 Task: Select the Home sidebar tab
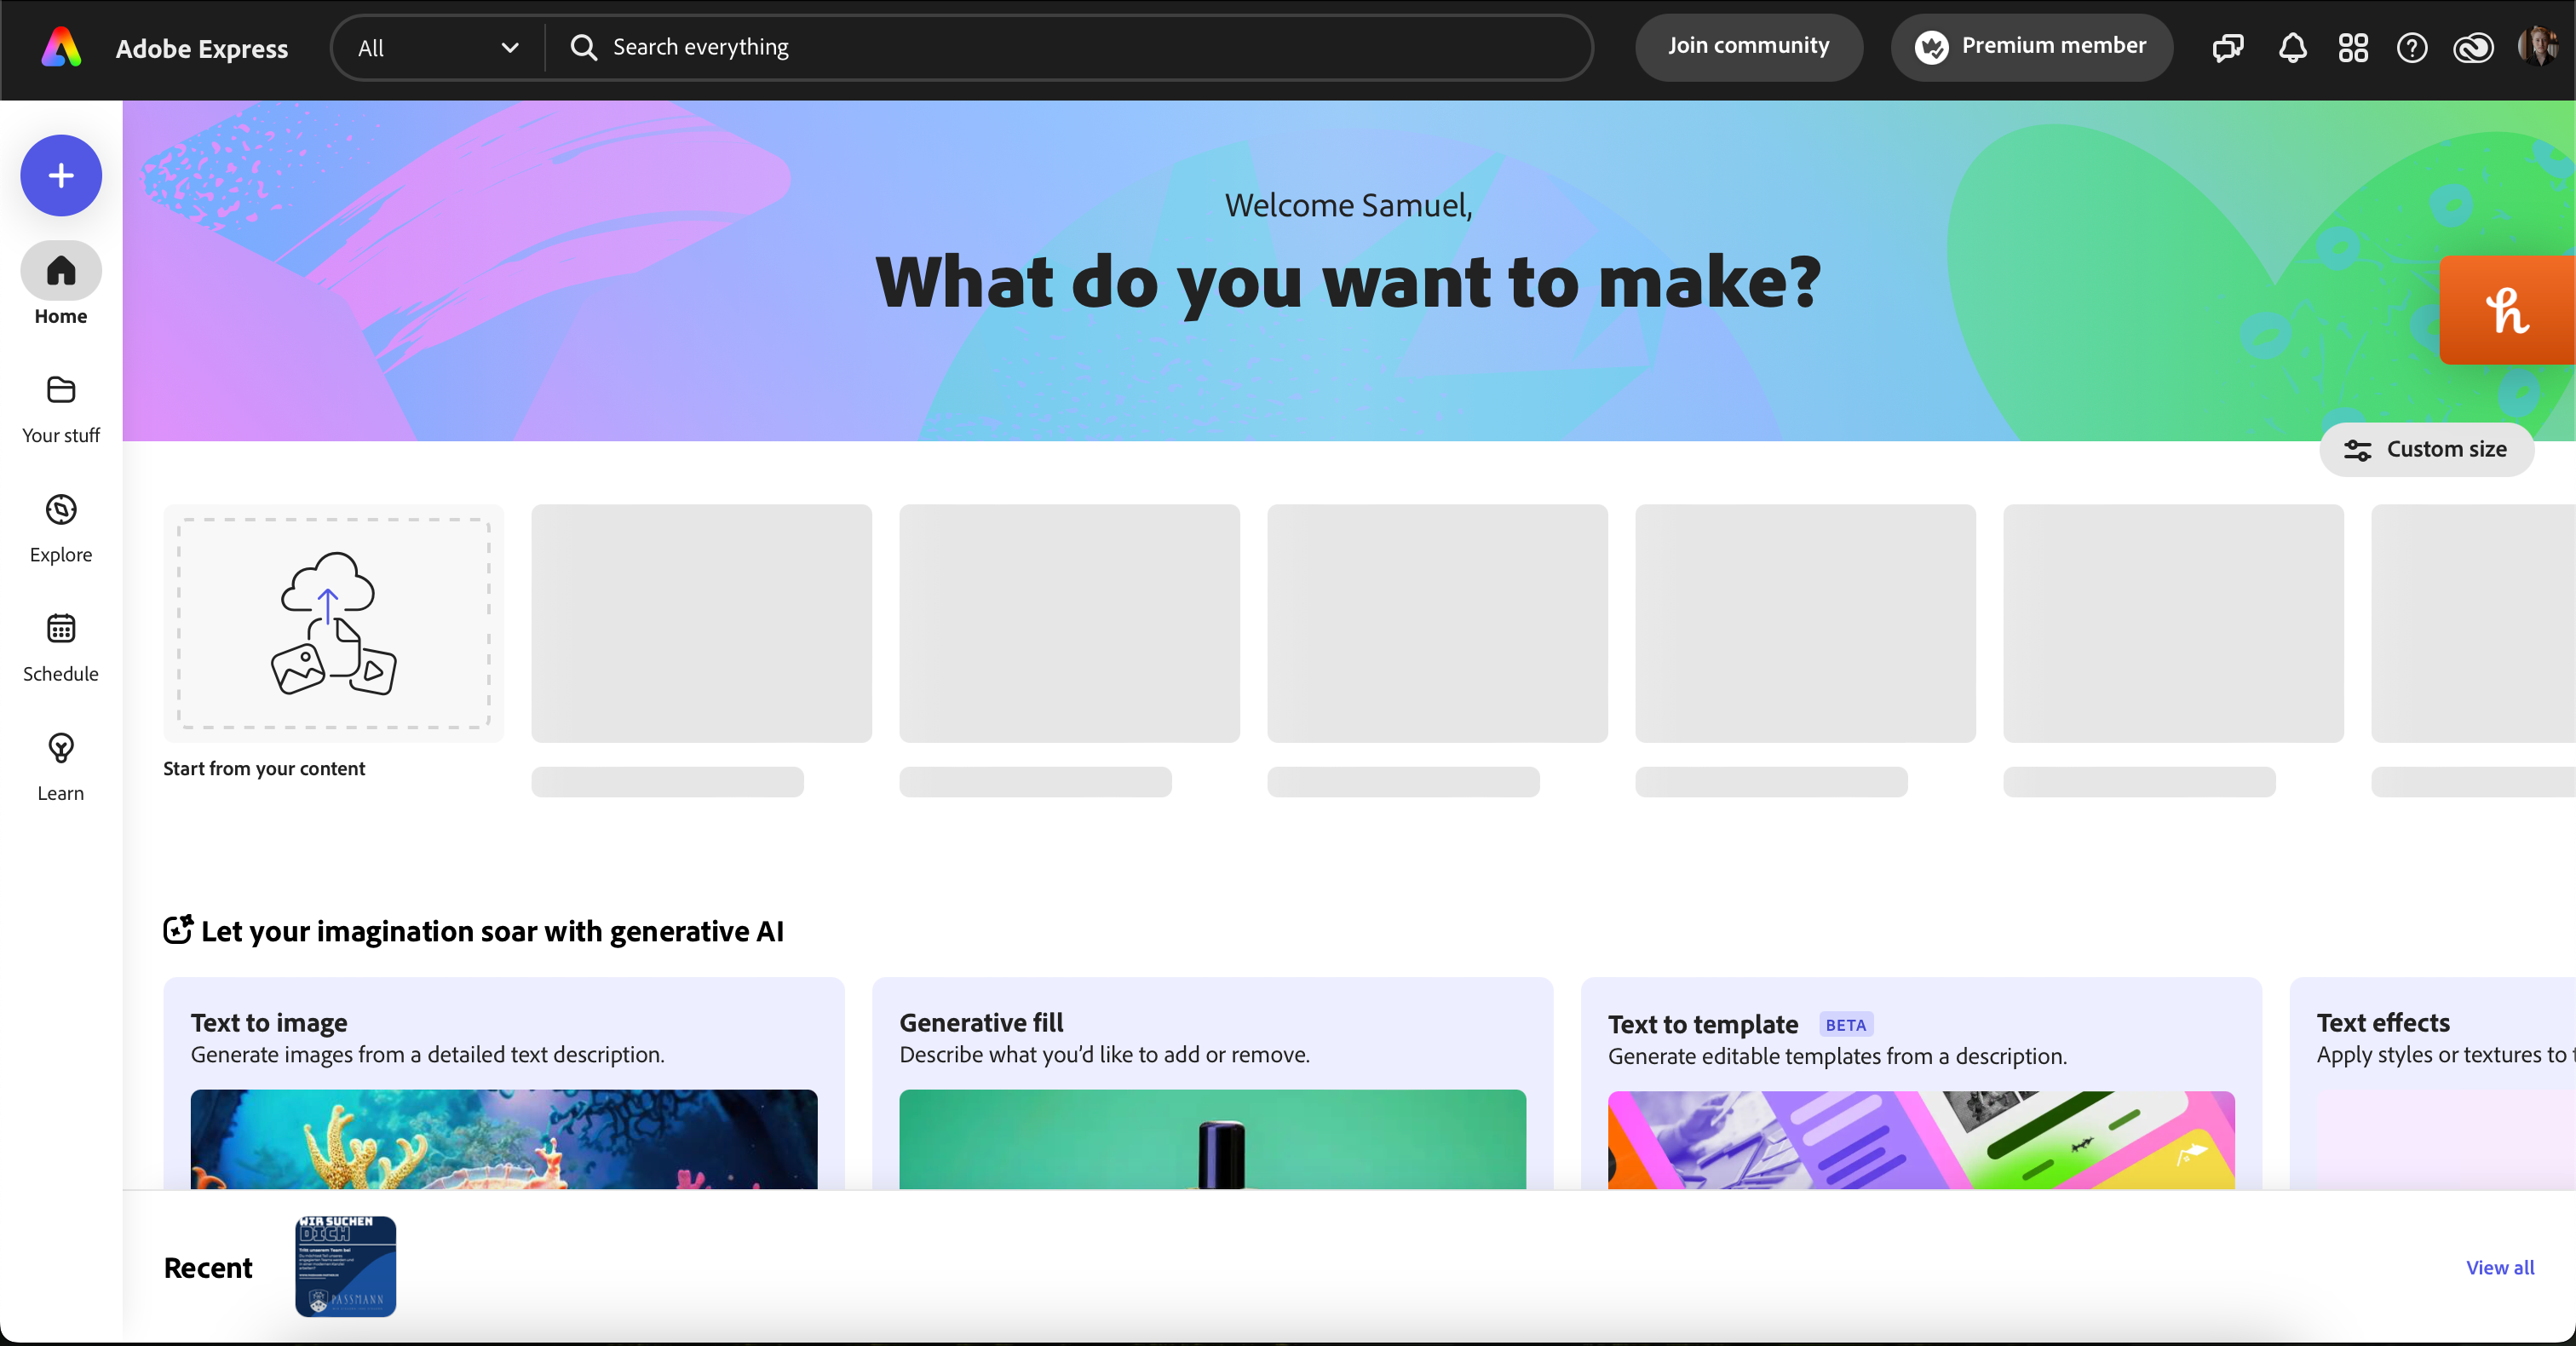[x=61, y=272]
